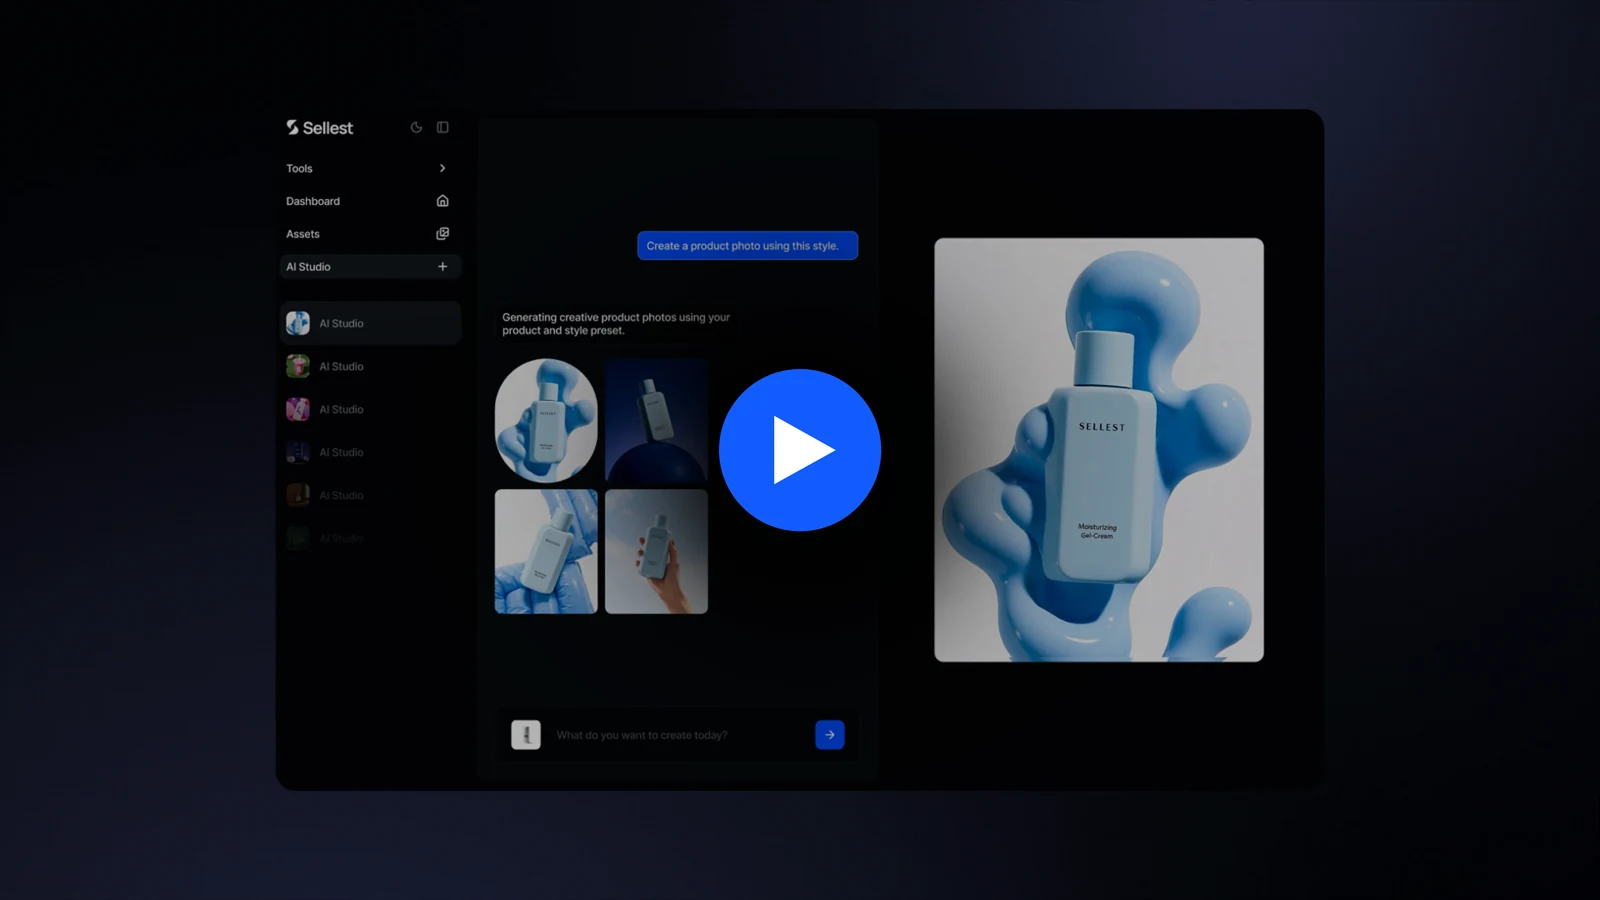Add new AI Studio with plus icon

point(442,267)
